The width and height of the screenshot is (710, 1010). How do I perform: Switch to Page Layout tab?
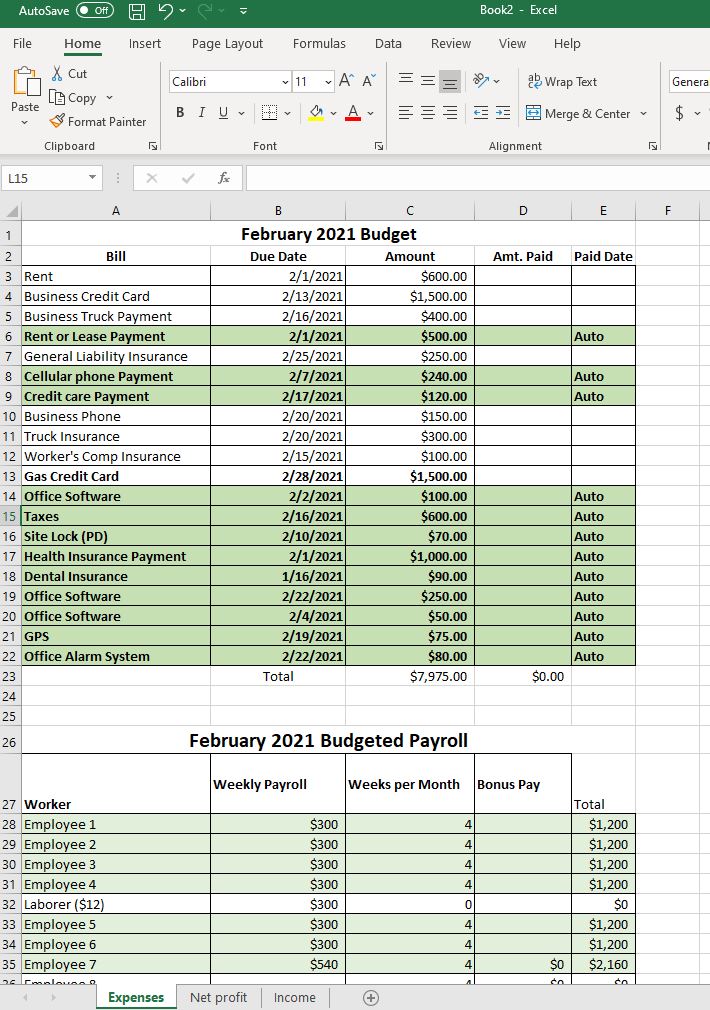(227, 43)
